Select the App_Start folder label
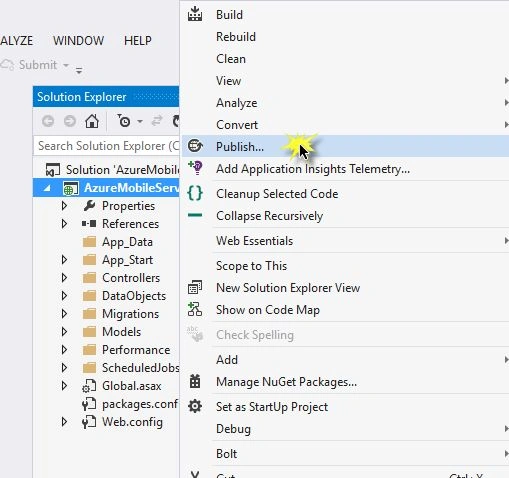 click(x=127, y=260)
